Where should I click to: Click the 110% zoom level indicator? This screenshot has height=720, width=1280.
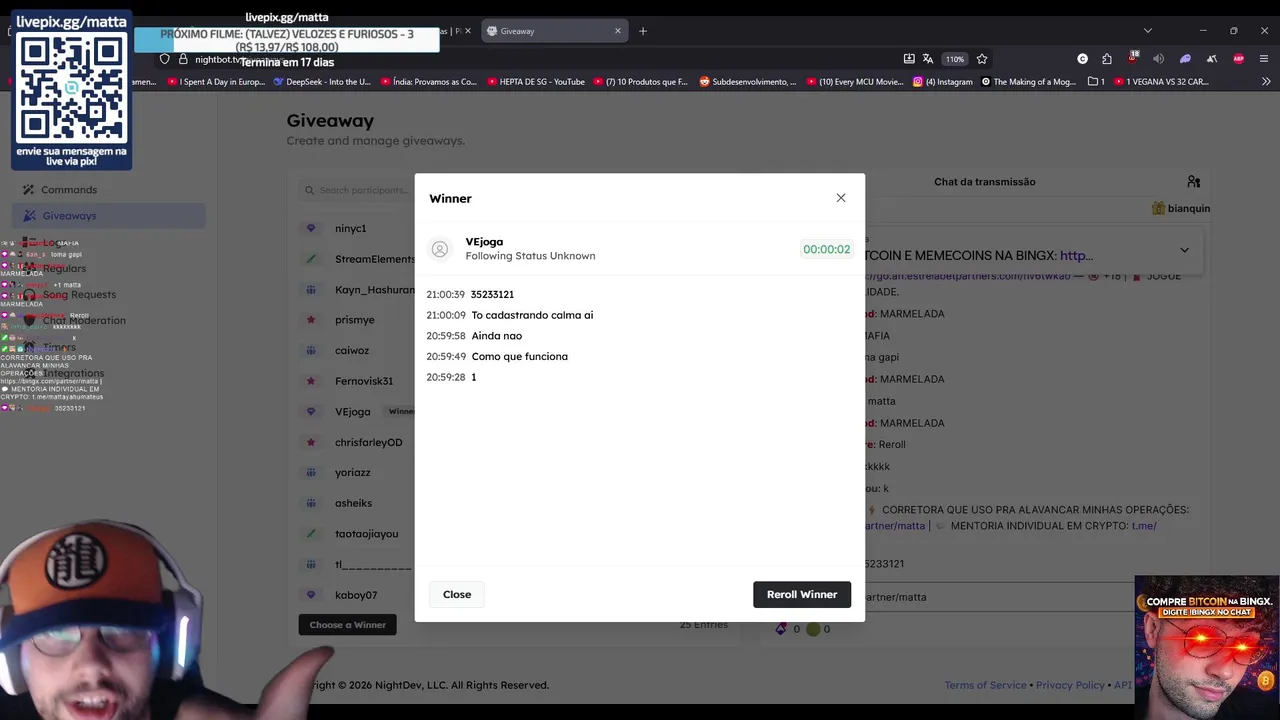click(955, 59)
